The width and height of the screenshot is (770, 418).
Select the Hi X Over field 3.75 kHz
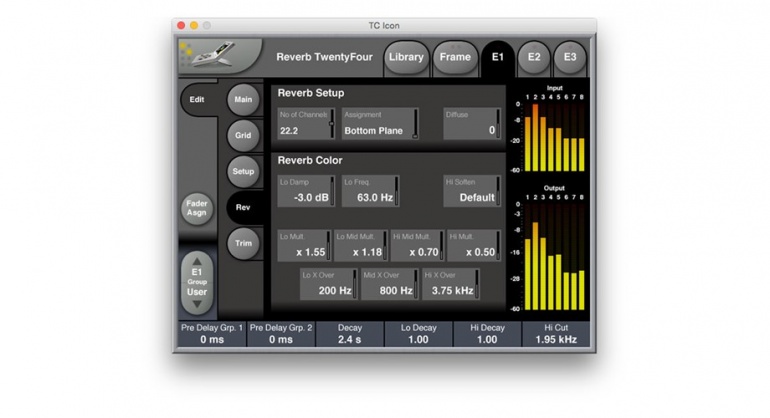pyautogui.click(x=451, y=284)
